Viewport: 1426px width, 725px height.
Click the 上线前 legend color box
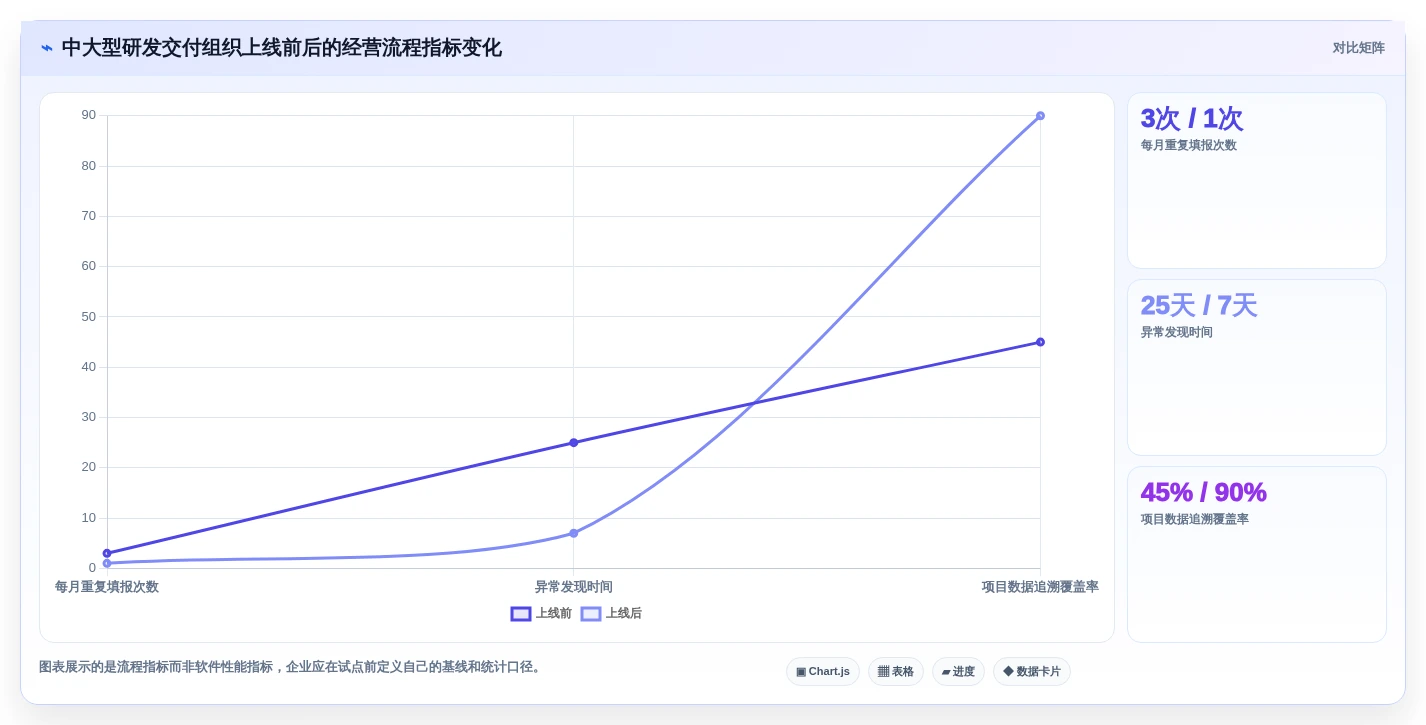[521, 614]
